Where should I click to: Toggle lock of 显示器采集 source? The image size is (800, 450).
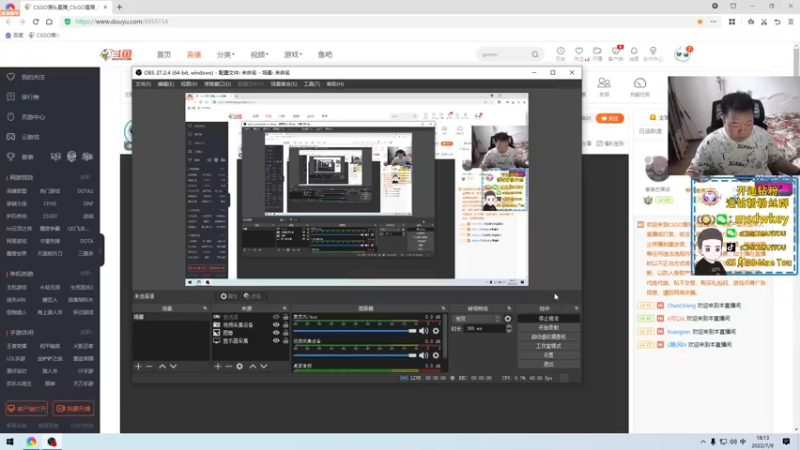pos(286,340)
